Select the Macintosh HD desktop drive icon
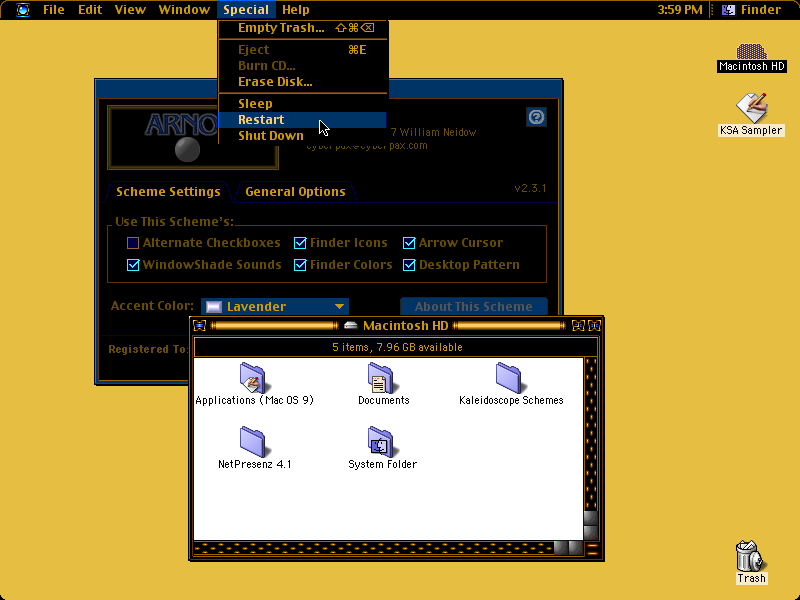The width and height of the screenshot is (800, 600). tap(751, 58)
